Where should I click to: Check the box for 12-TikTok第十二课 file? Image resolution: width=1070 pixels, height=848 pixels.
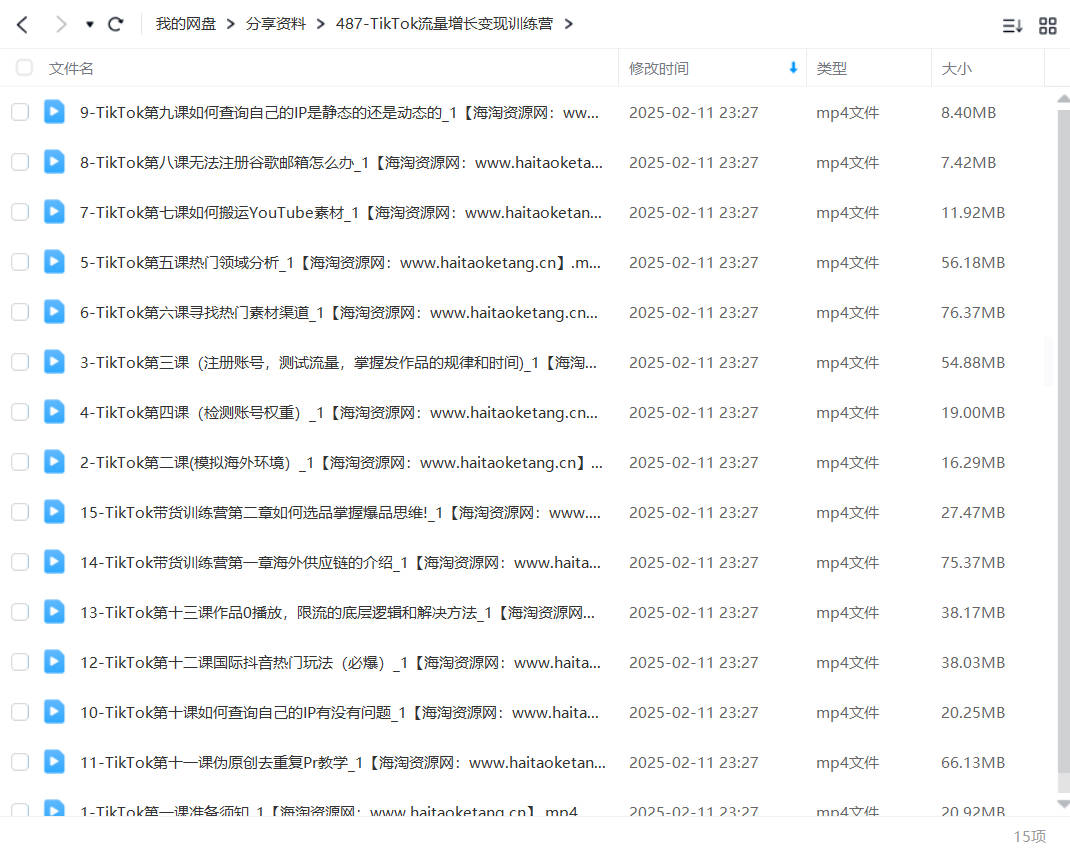(x=20, y=662)
